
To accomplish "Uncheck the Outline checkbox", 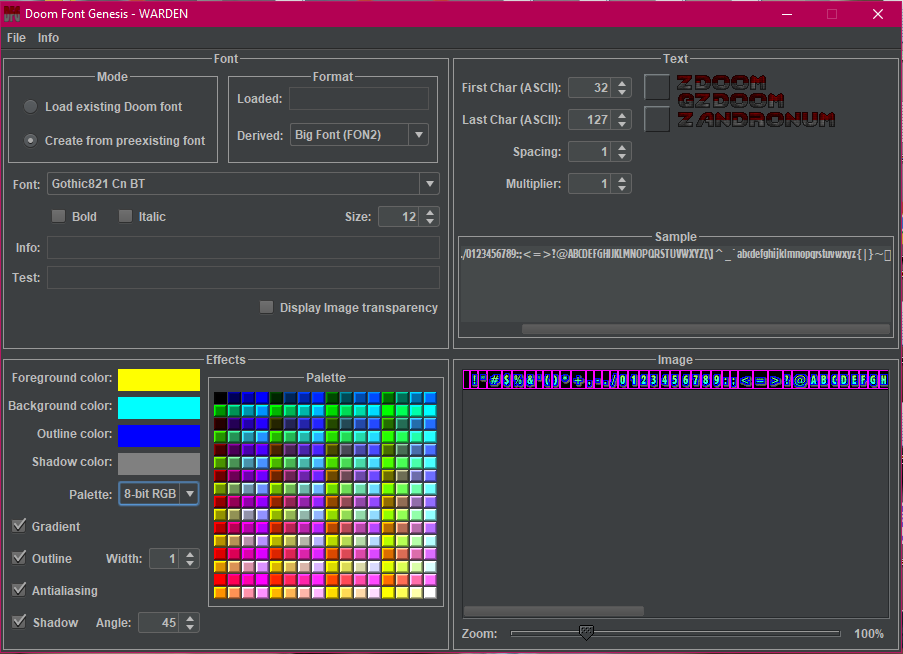I will click(19, 558).
